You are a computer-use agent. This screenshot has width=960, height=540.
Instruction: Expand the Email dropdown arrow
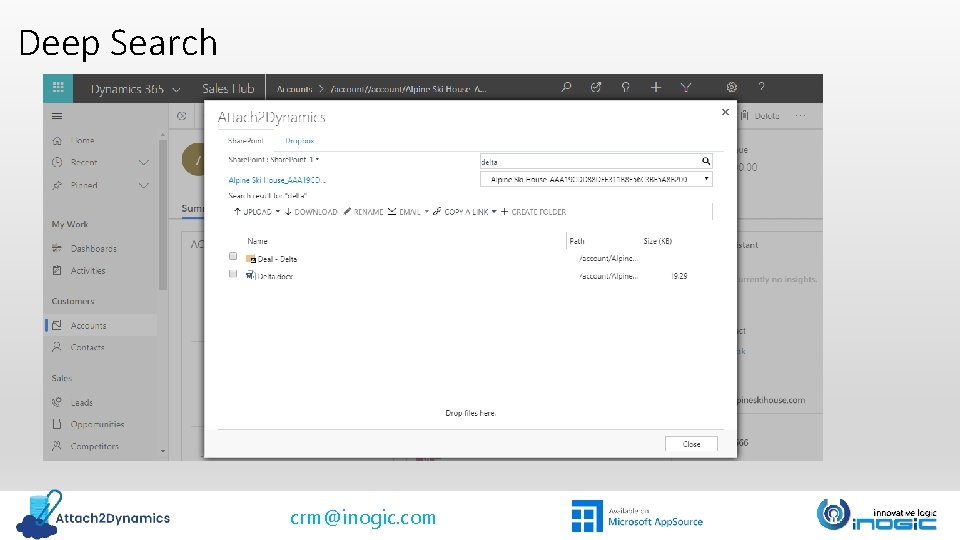pyautogui.click(x=427, y=212)
